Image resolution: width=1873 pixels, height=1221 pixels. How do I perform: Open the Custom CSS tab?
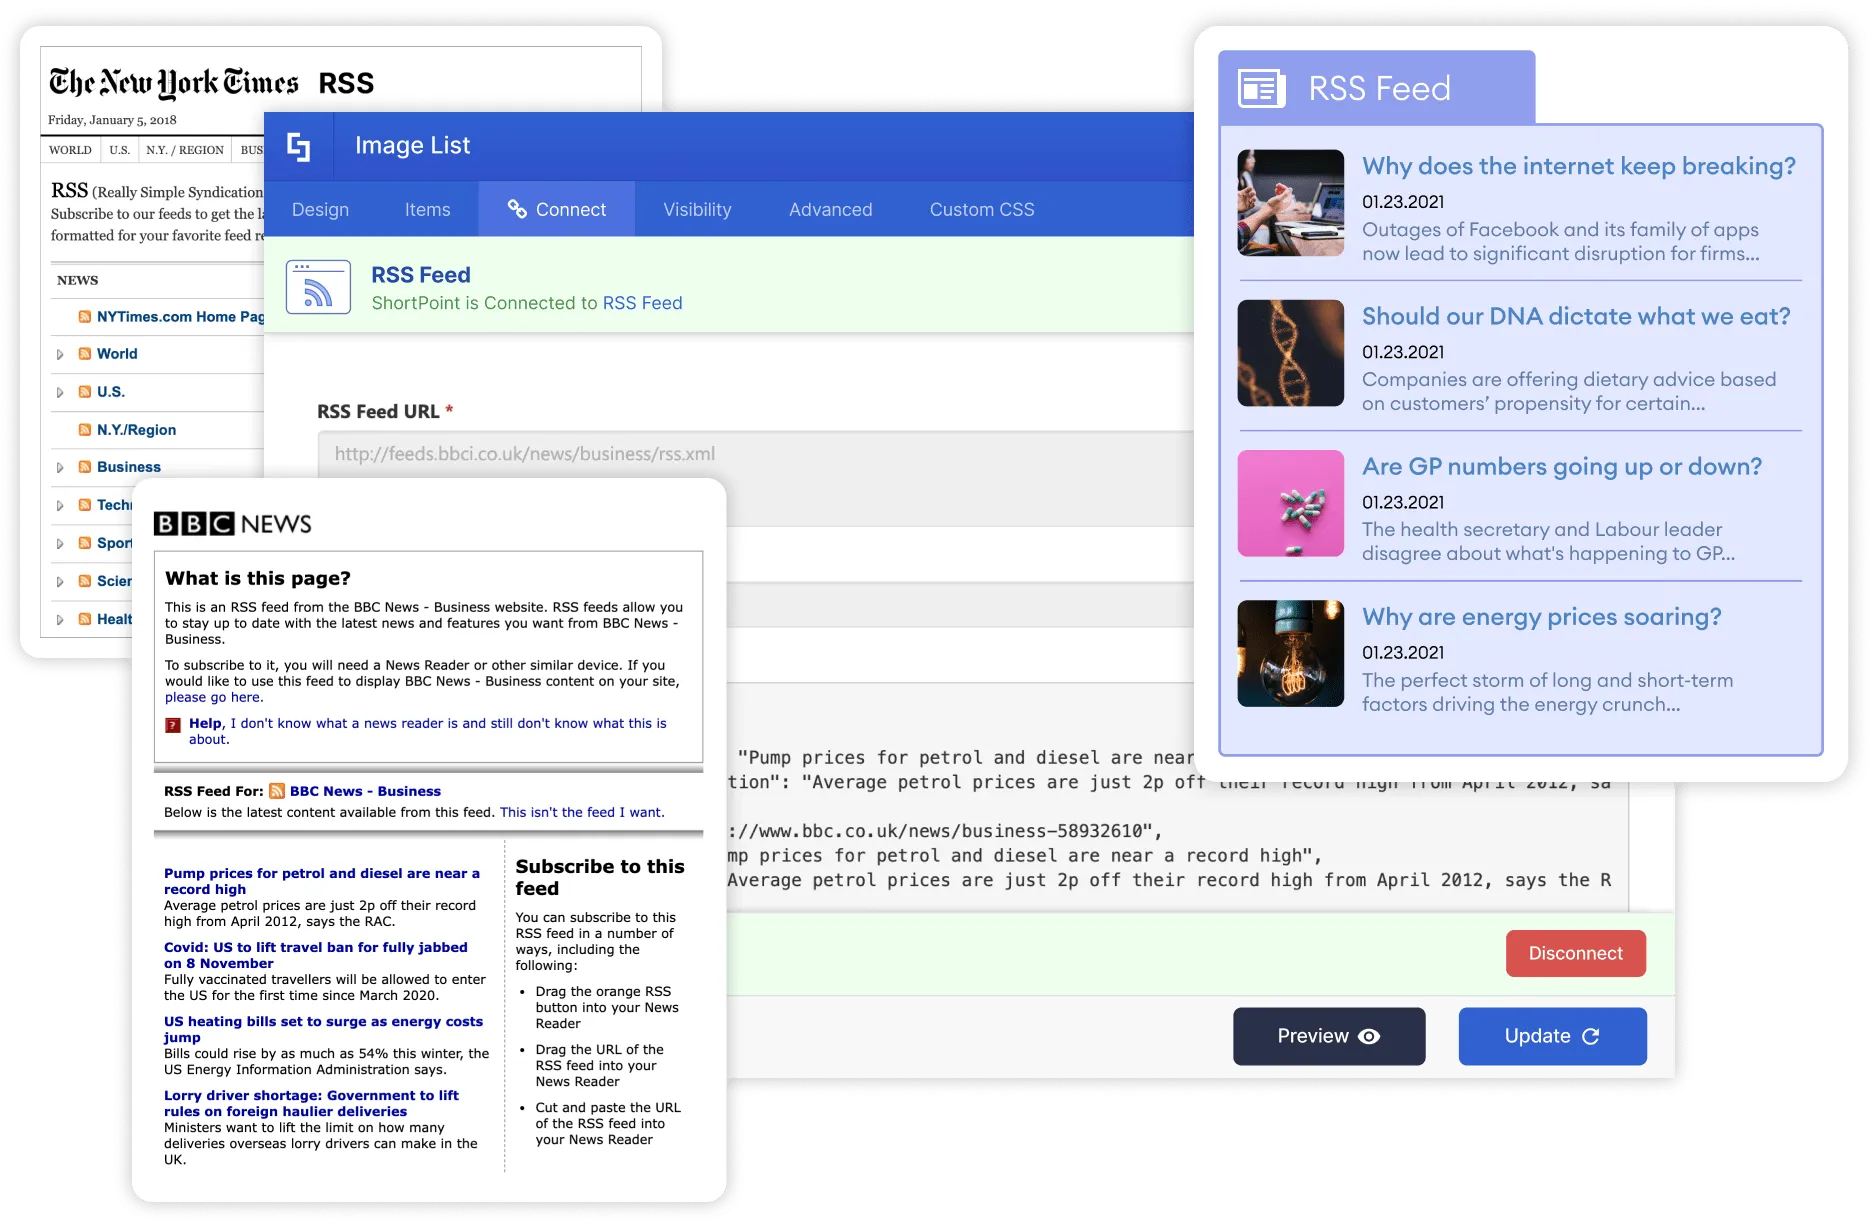point(981,209)
